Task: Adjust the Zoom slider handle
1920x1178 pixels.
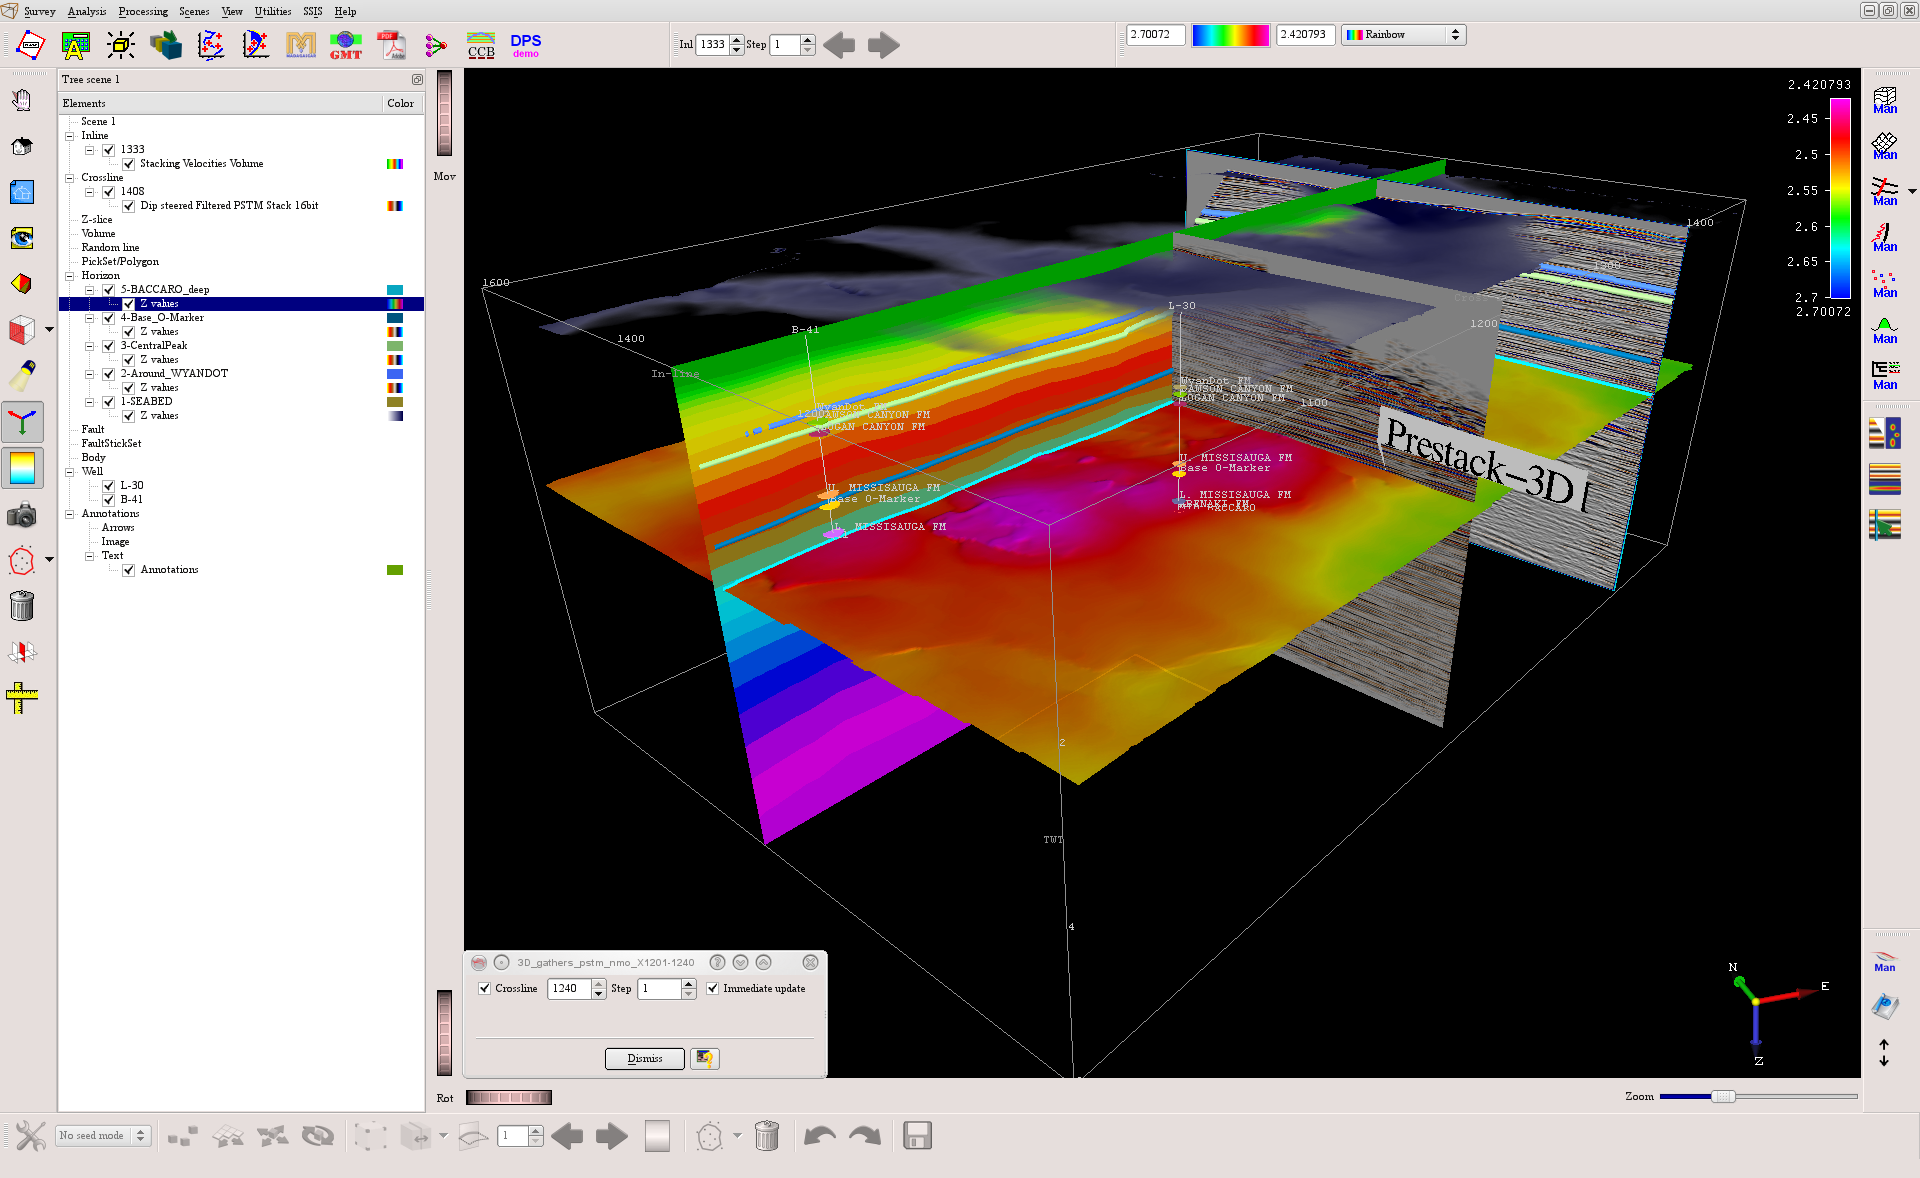Action: (x=1722, y=1097)
